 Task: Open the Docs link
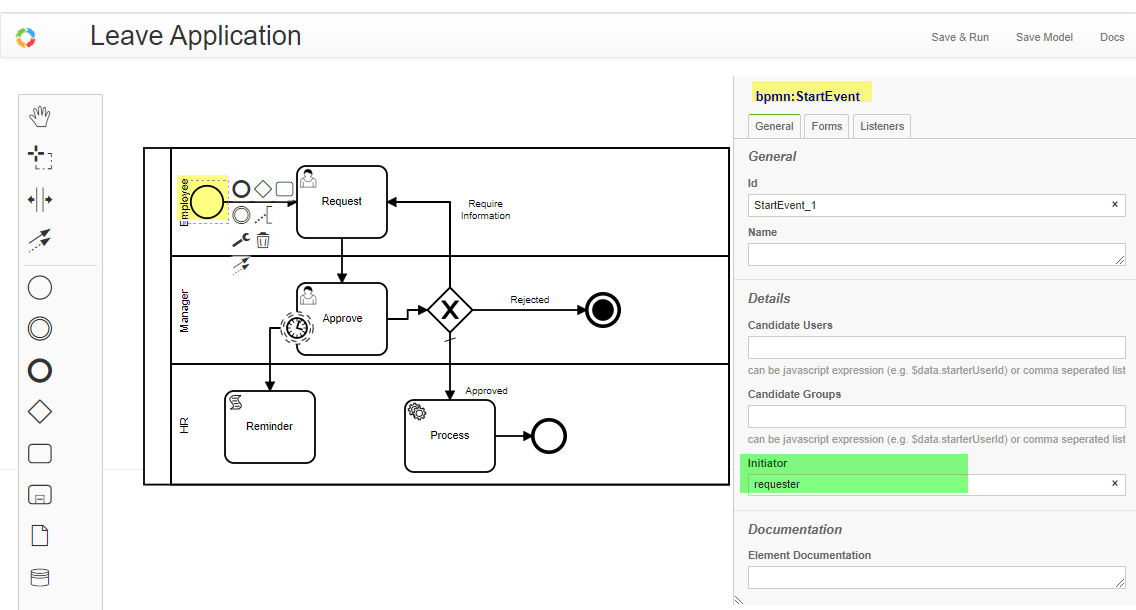1112,37
